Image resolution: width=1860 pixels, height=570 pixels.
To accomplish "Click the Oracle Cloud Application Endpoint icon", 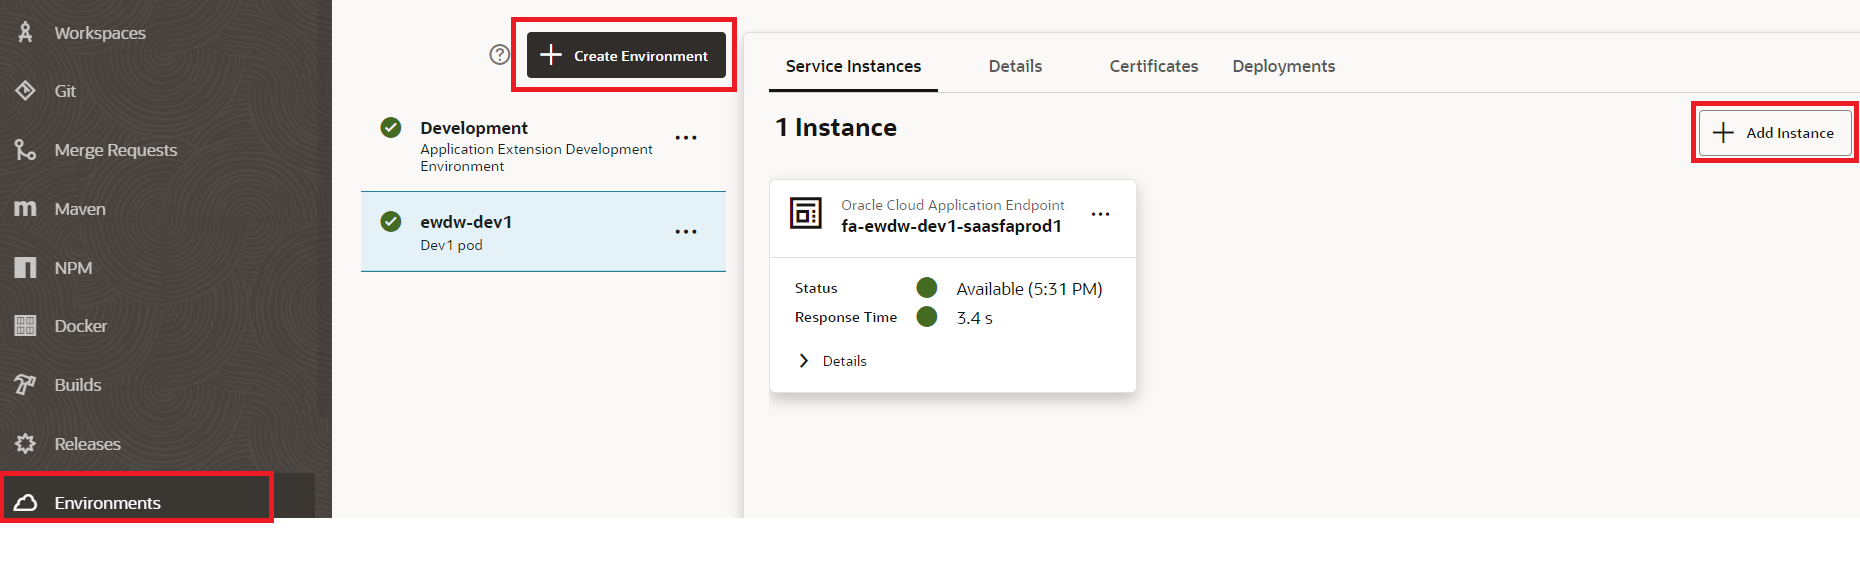I will coord(806,213).
